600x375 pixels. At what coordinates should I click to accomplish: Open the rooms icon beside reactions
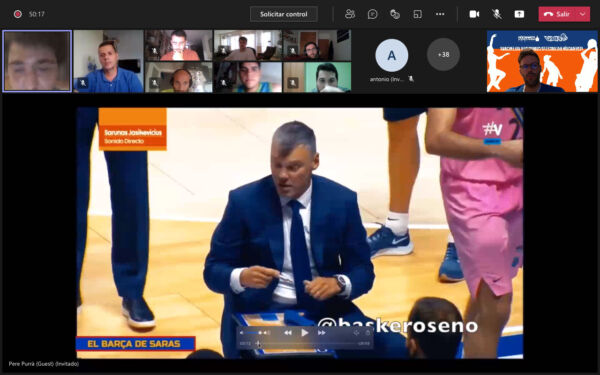click(x=417, y=14)
